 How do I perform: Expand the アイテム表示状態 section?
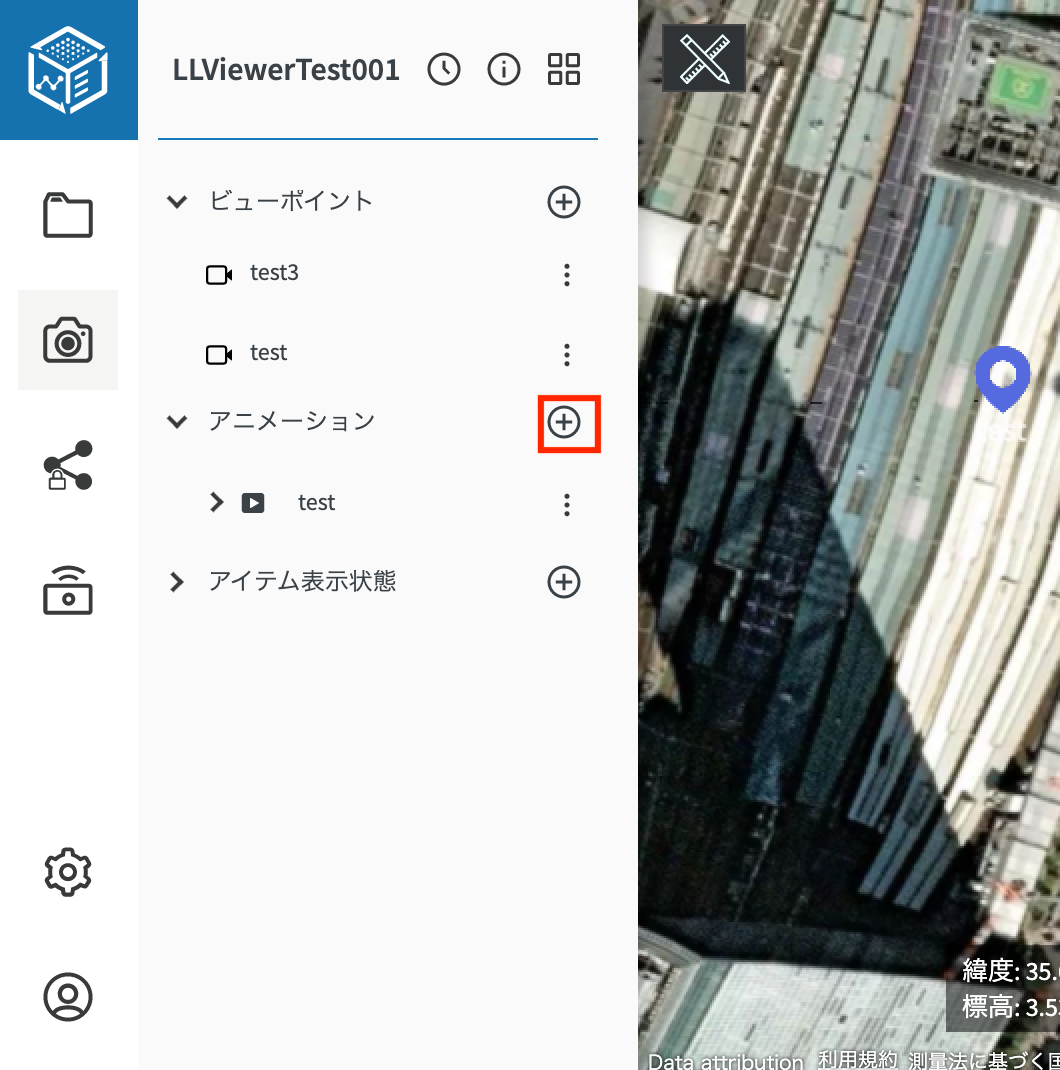click(177, 582)
